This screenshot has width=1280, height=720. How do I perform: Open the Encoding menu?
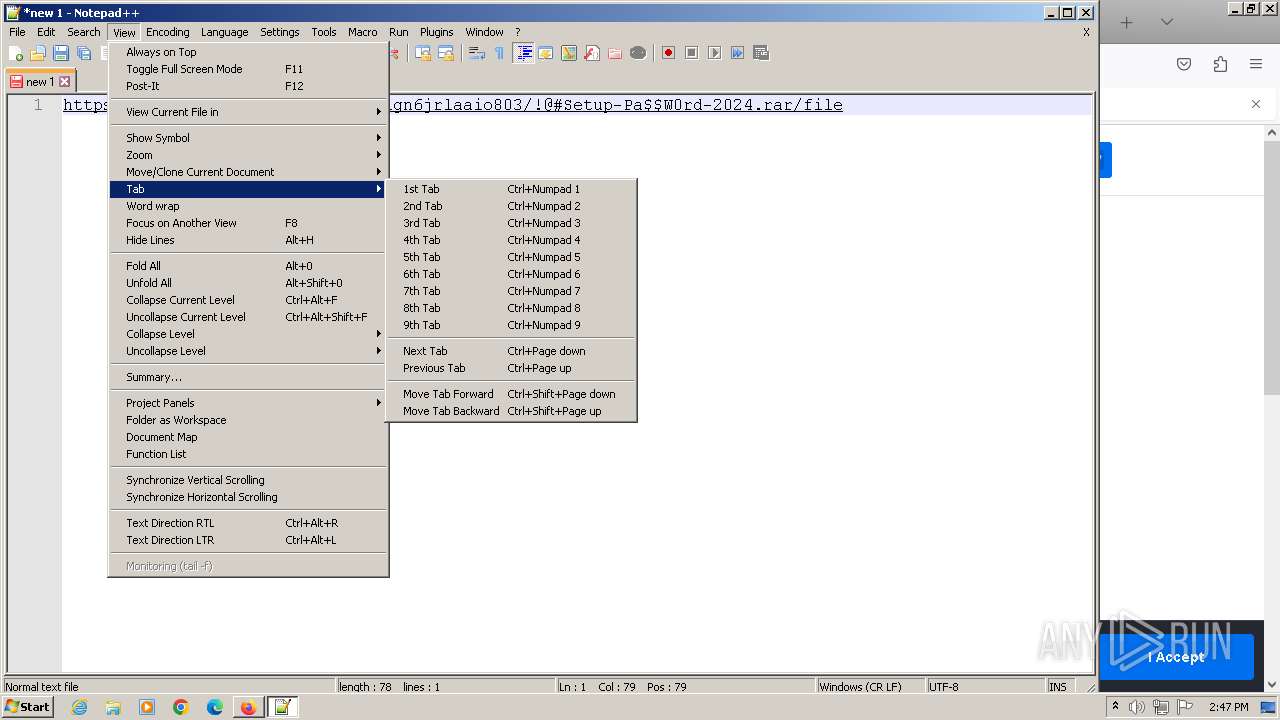(x=167, y=32)
